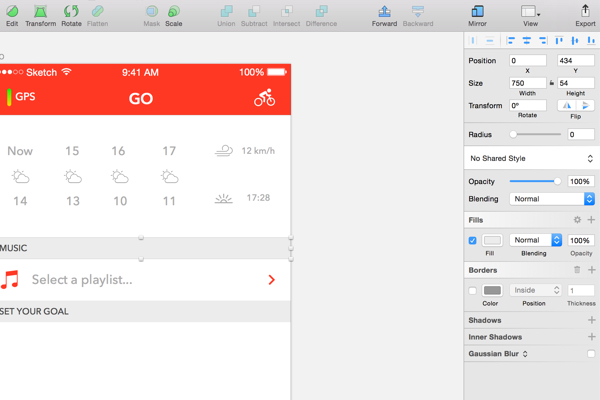This screenshot has height=400, width=600.
Task: Open the layer Blending mode dropdown
Action: (x=552, y=199)
